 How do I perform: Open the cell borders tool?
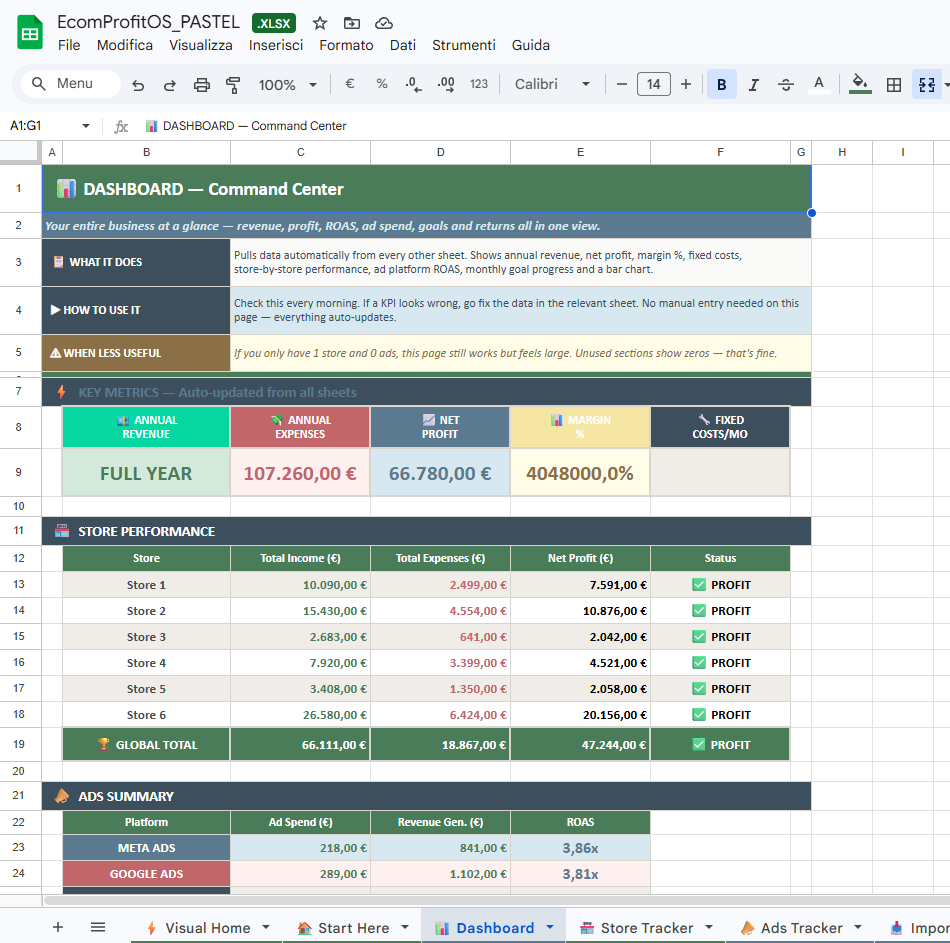point(894,85)
